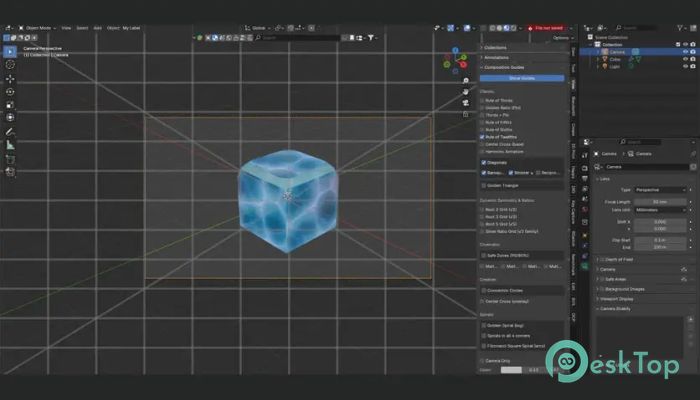Select solid viewport shading icon
Image resolution: width=700 pixels, height=400 pixels.
point(499,28)
